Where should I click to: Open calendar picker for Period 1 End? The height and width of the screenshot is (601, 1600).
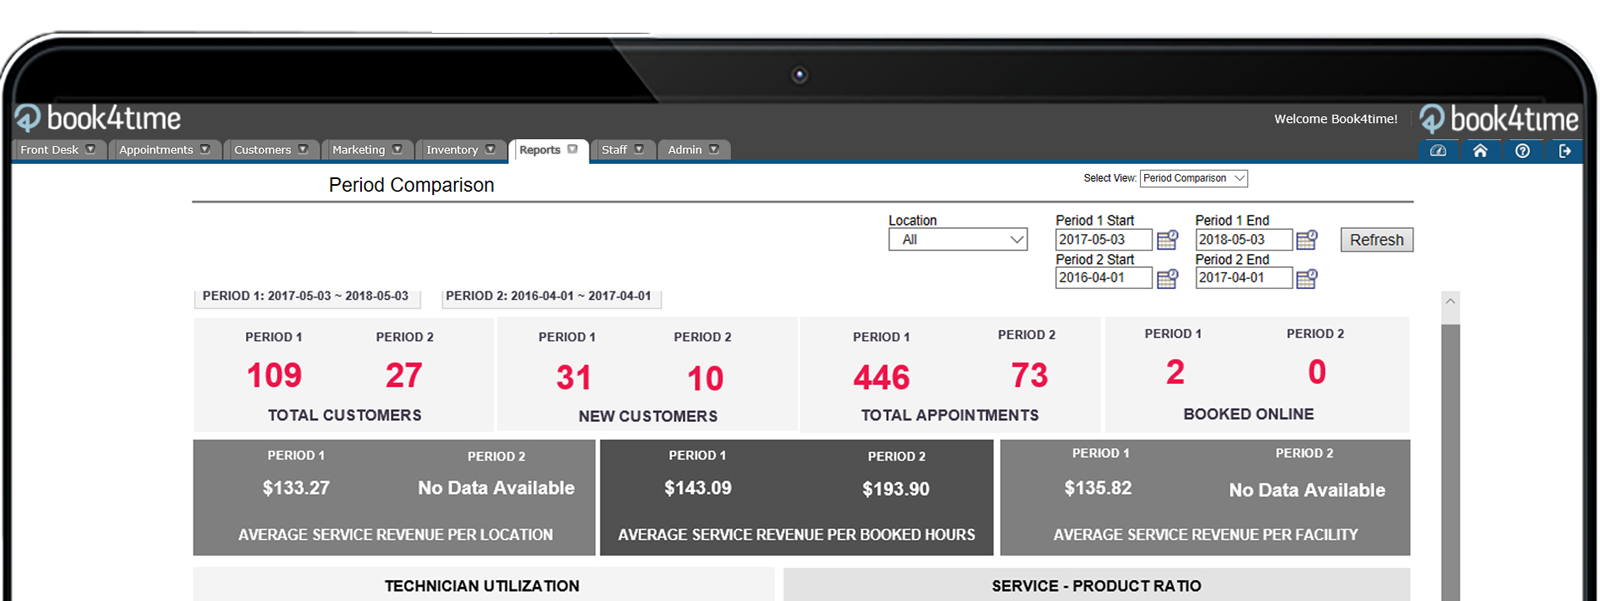[x=1306, y=240]
